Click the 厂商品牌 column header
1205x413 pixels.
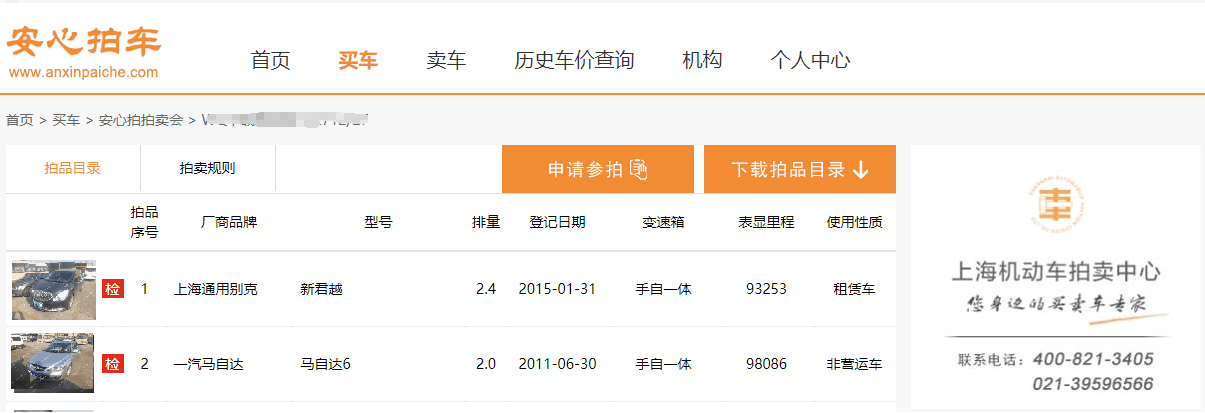[229, 222]
